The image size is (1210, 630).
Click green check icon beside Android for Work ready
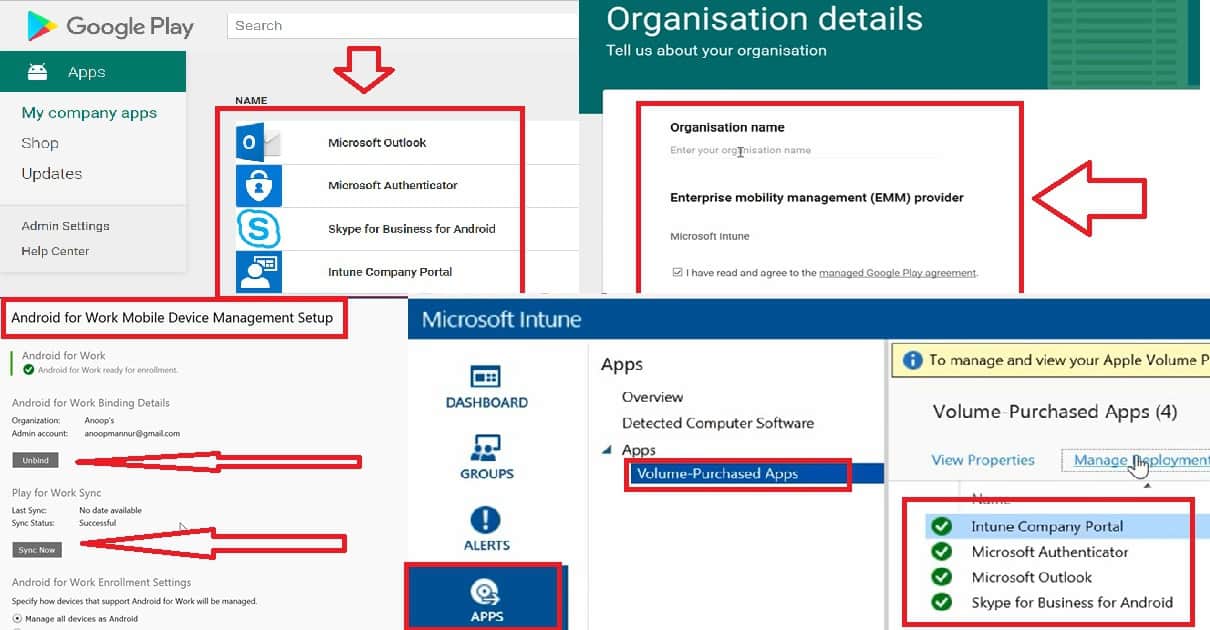click(29, 370)
